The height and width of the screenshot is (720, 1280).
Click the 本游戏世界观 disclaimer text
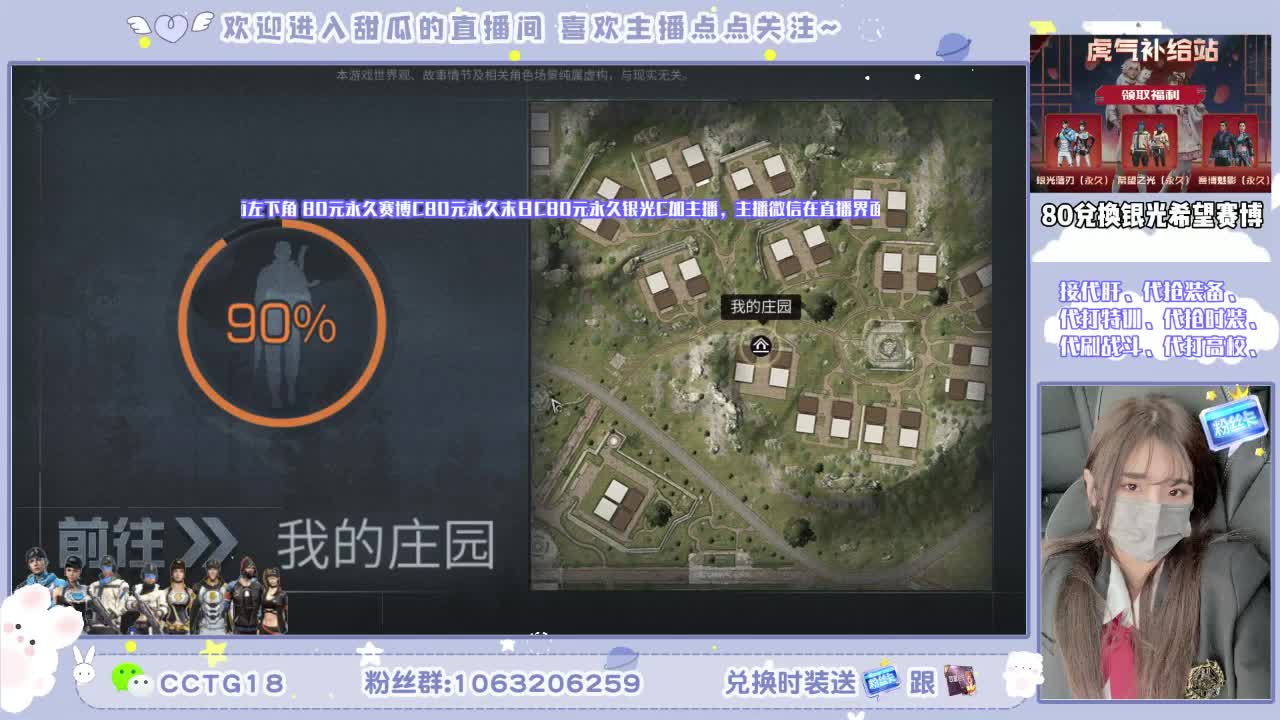tap(513, 75)
